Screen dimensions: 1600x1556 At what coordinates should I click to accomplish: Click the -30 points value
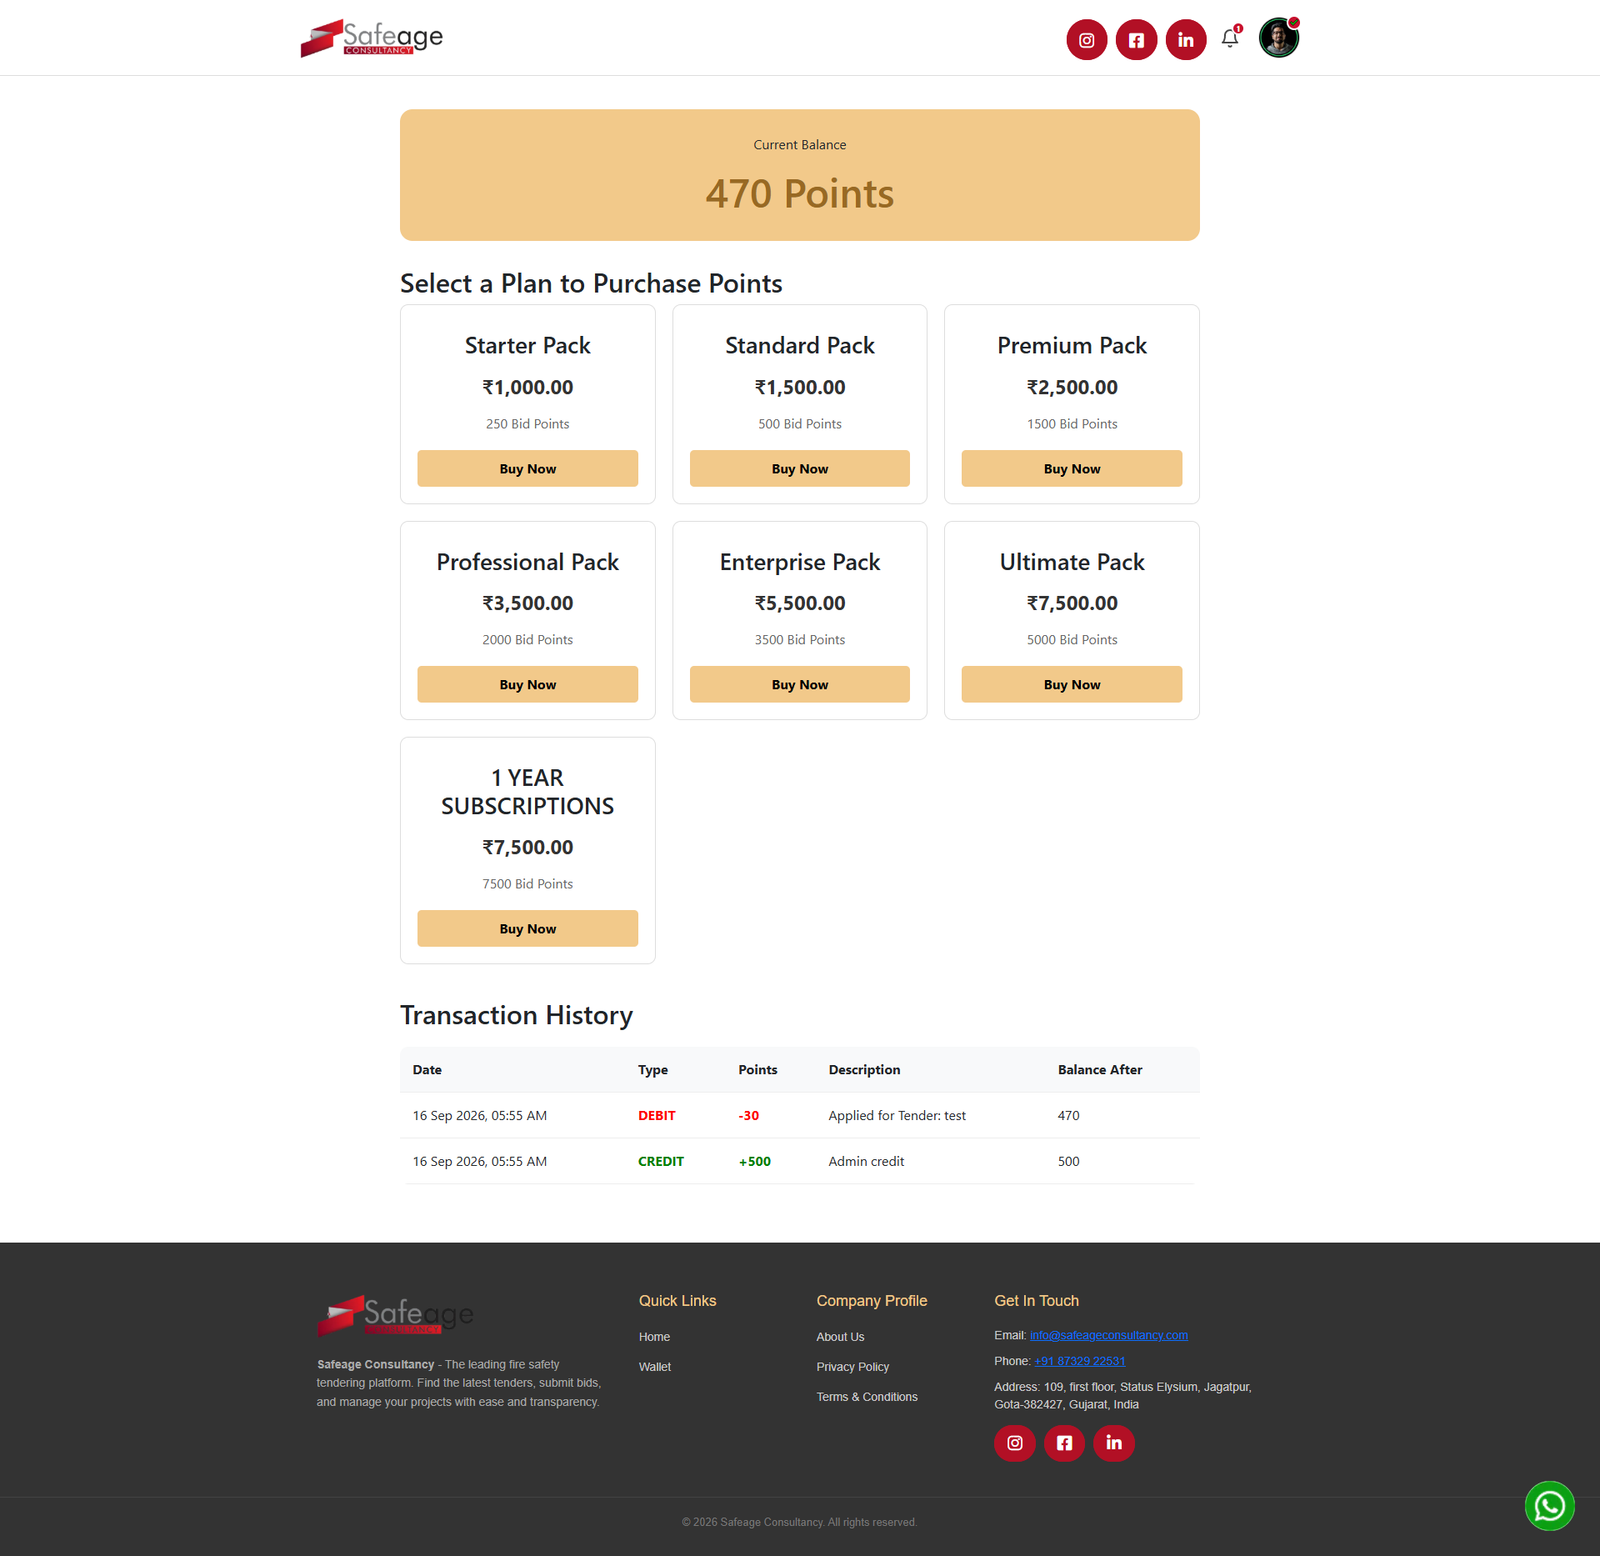point(749,1116)
